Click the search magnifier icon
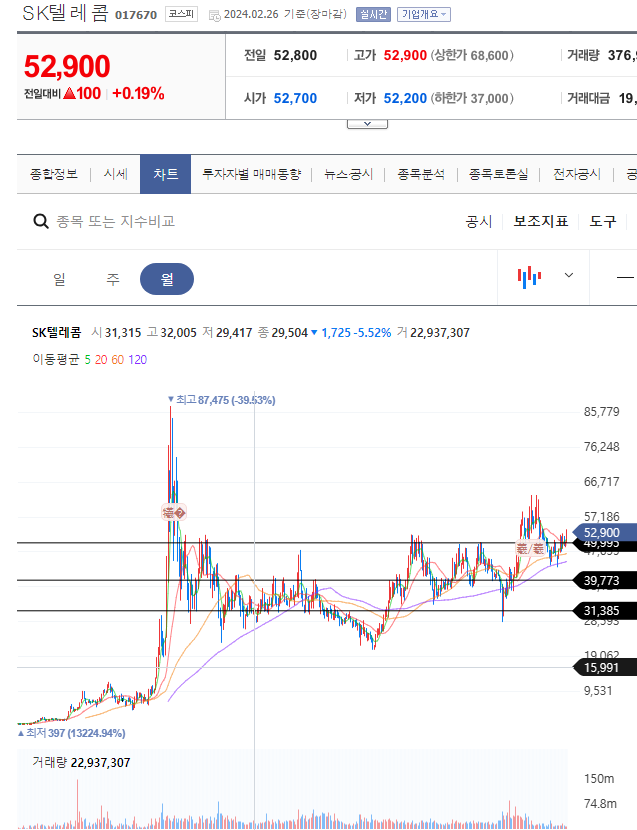This screenshot has width=637, height=830. 41,221
